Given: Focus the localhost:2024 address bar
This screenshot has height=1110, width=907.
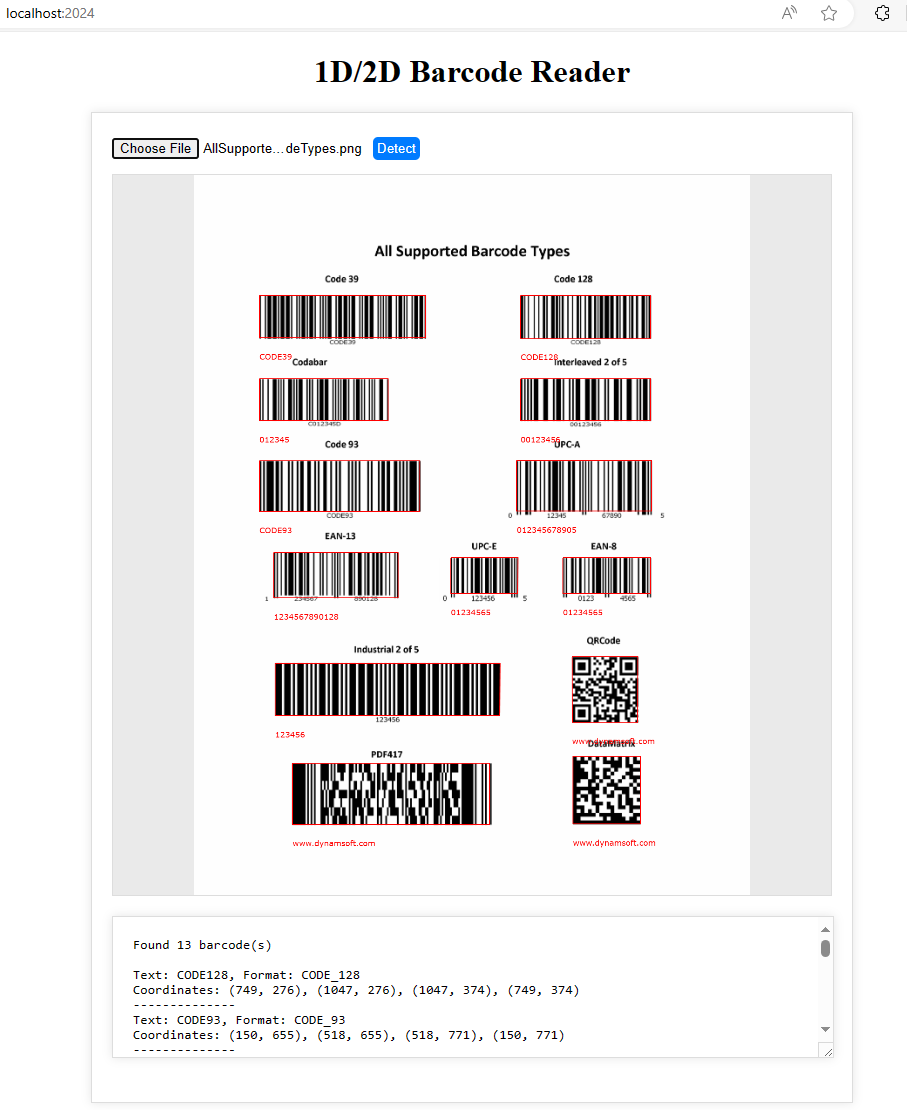Looking at the screenshot, I should (300, 13).
